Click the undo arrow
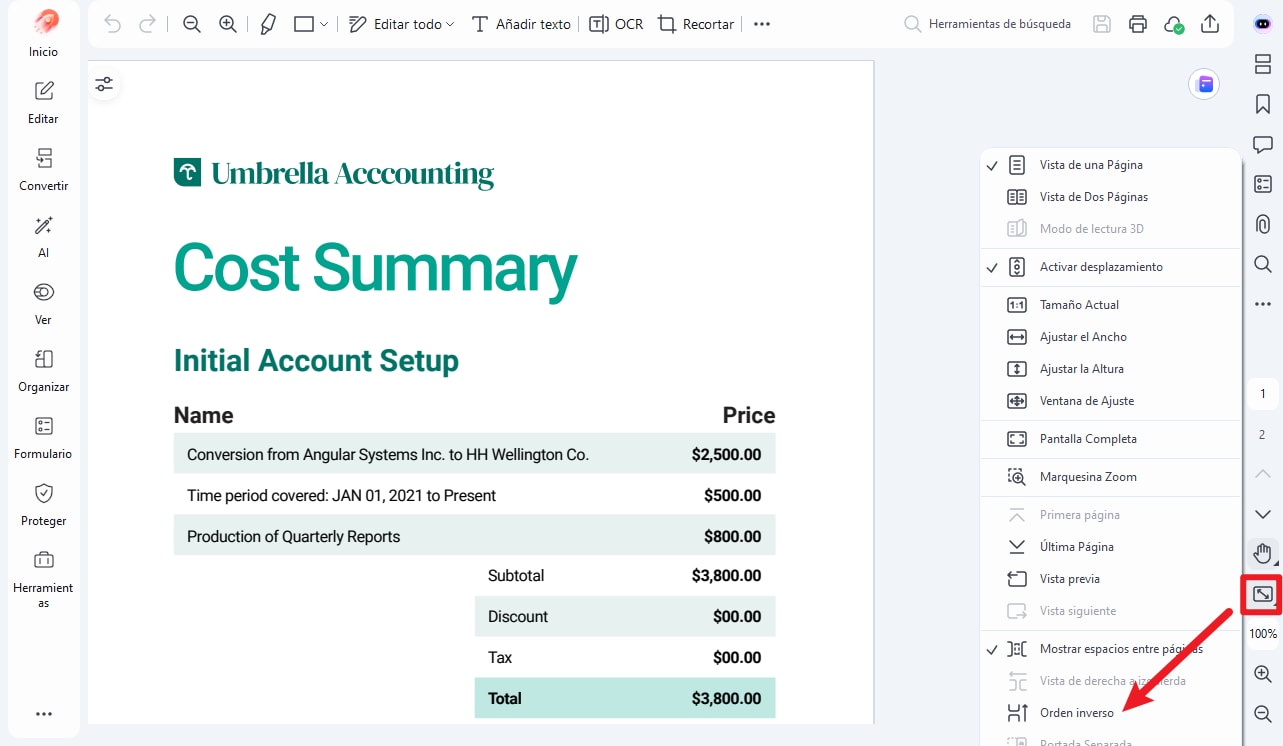 (112, 24)
